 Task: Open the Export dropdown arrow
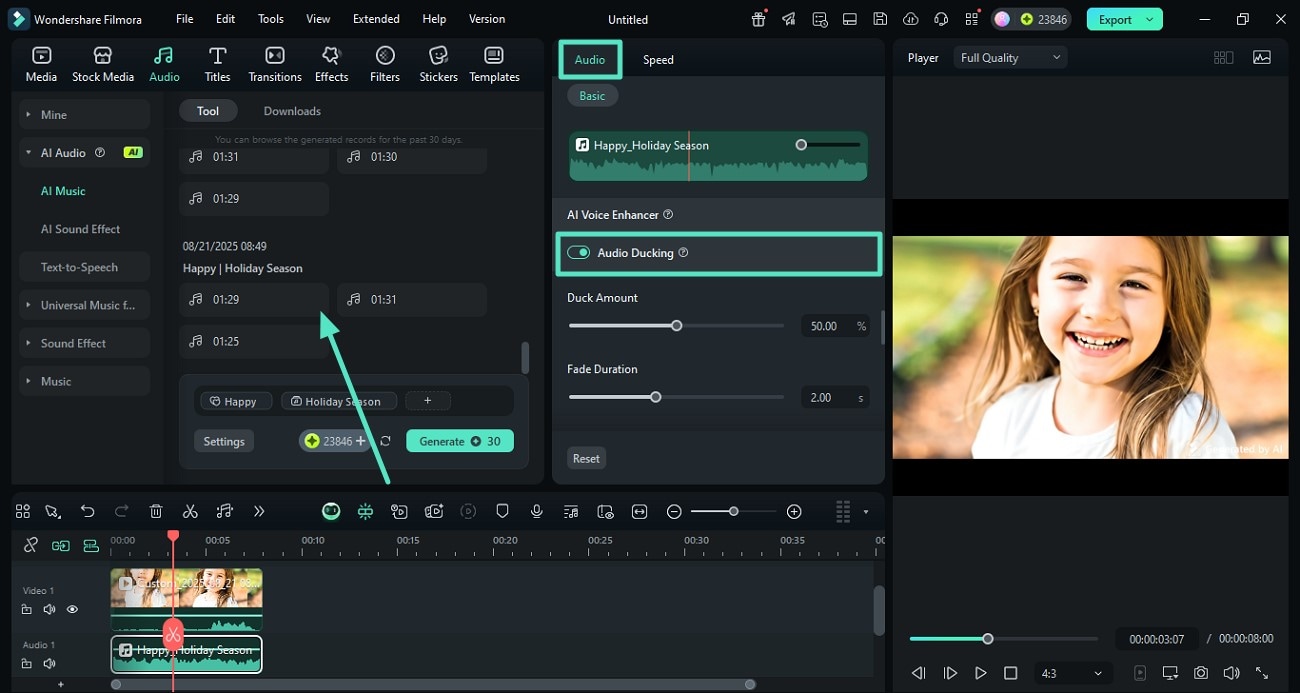click(x=1150, y=19)
